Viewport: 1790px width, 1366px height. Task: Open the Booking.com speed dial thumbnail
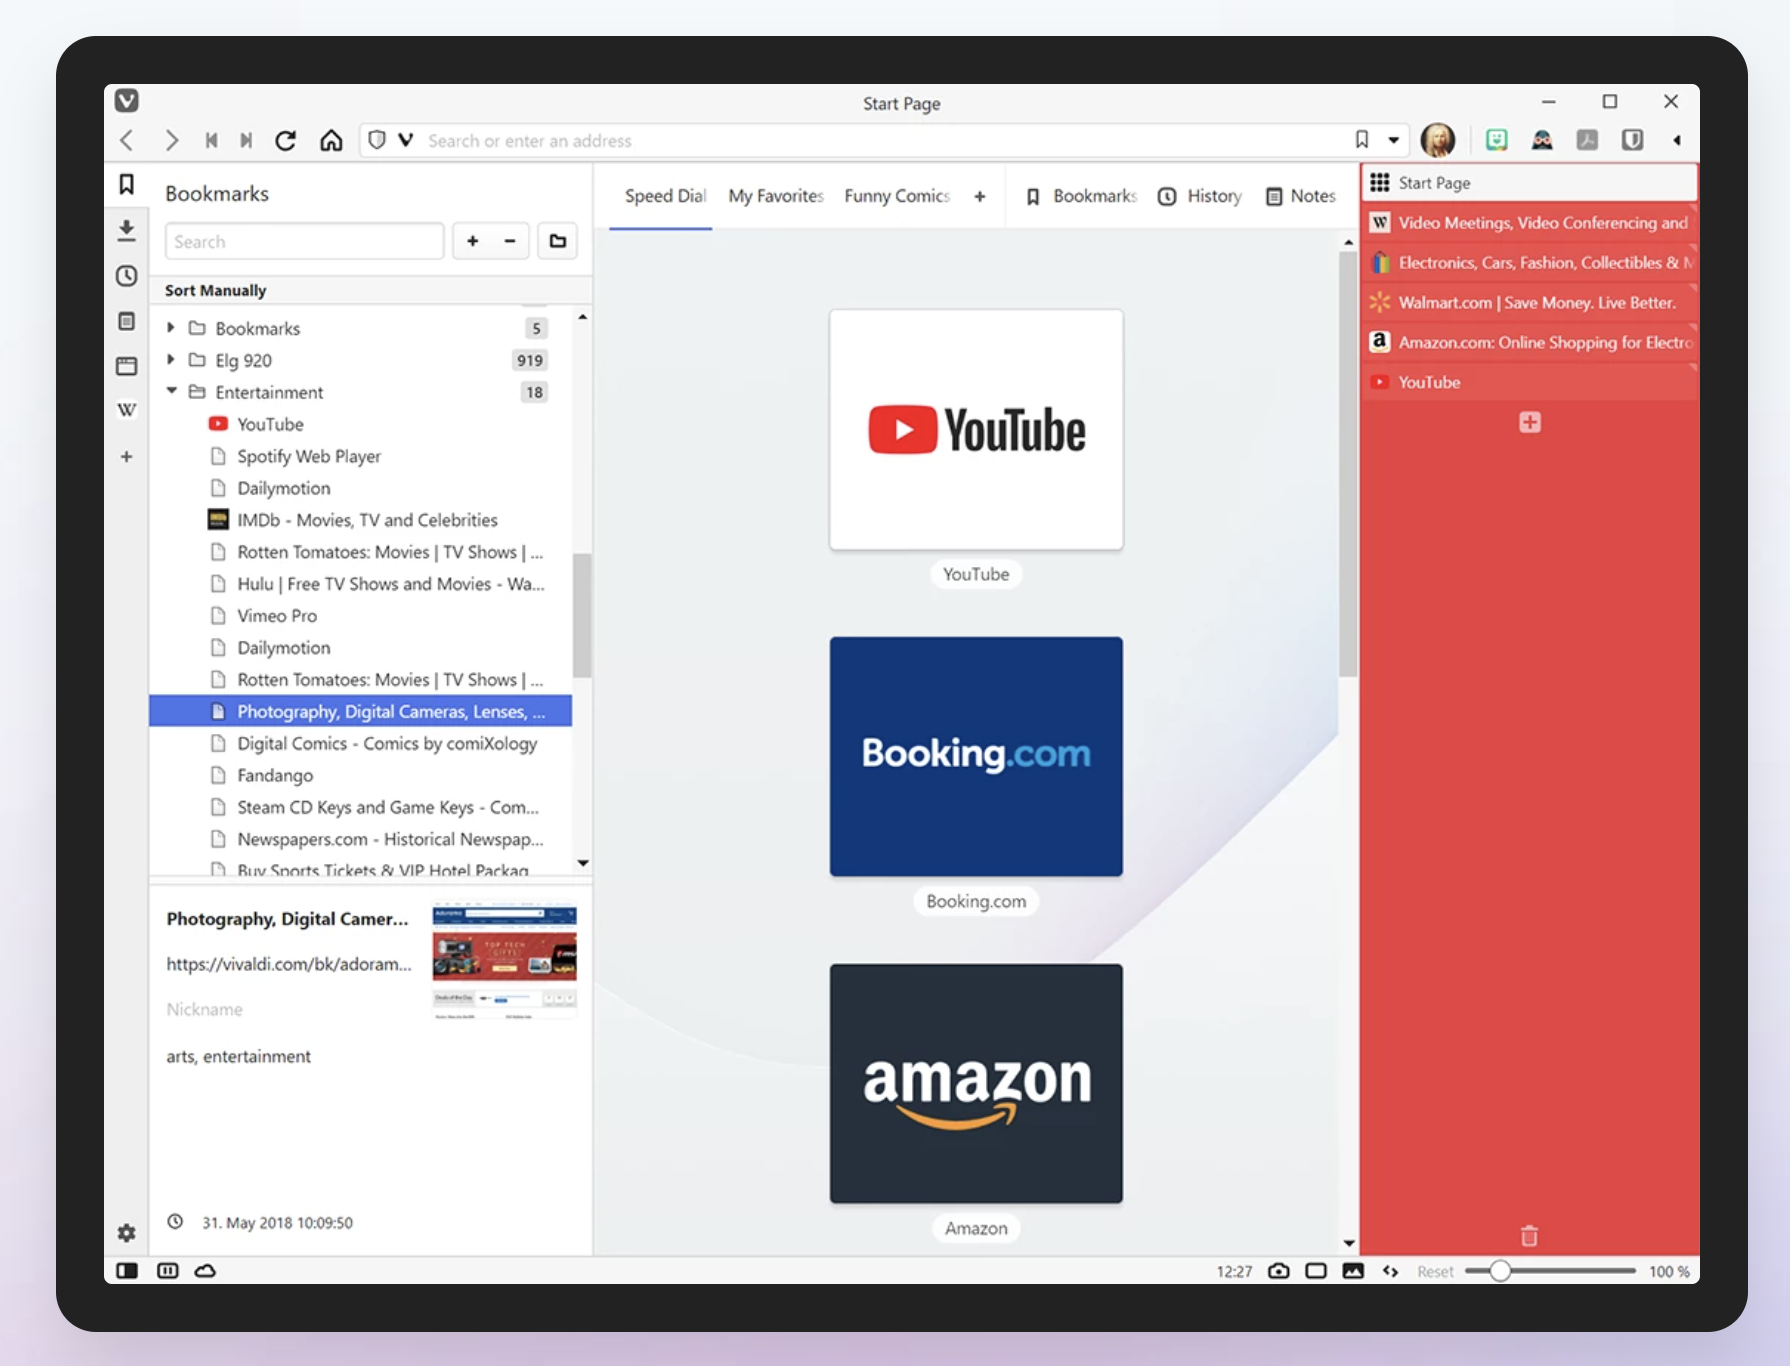(975, 756)
